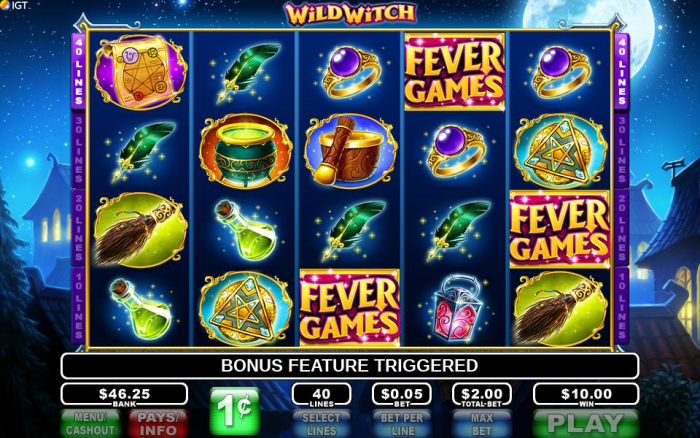
Task: Click the Fever Games symbol on reel four
Action: click(455, 71)
